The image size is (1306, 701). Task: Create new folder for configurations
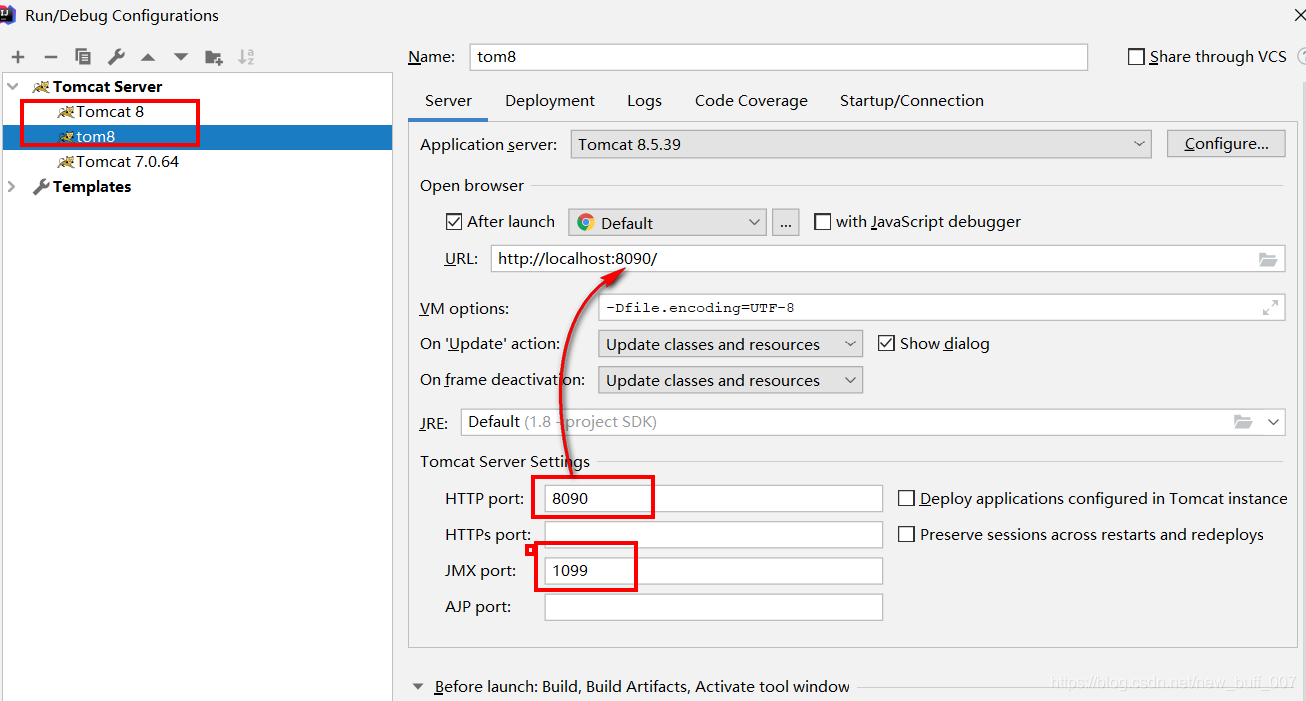point(214,57)
